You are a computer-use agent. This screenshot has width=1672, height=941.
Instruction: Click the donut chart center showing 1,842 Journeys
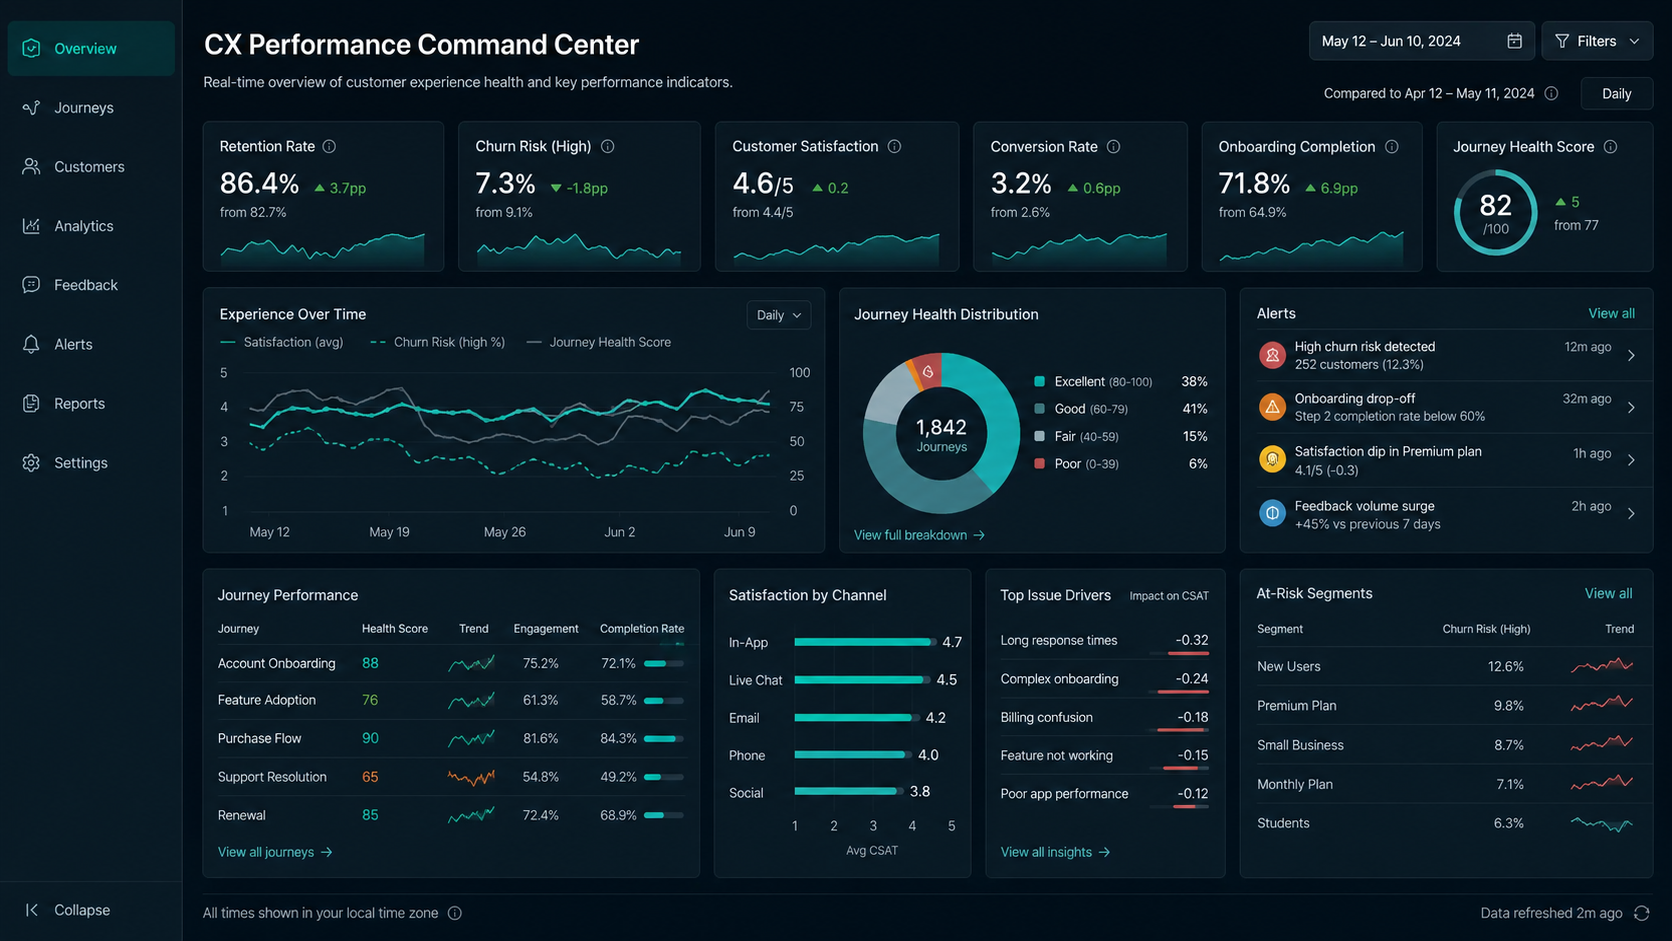click(941, 434)
